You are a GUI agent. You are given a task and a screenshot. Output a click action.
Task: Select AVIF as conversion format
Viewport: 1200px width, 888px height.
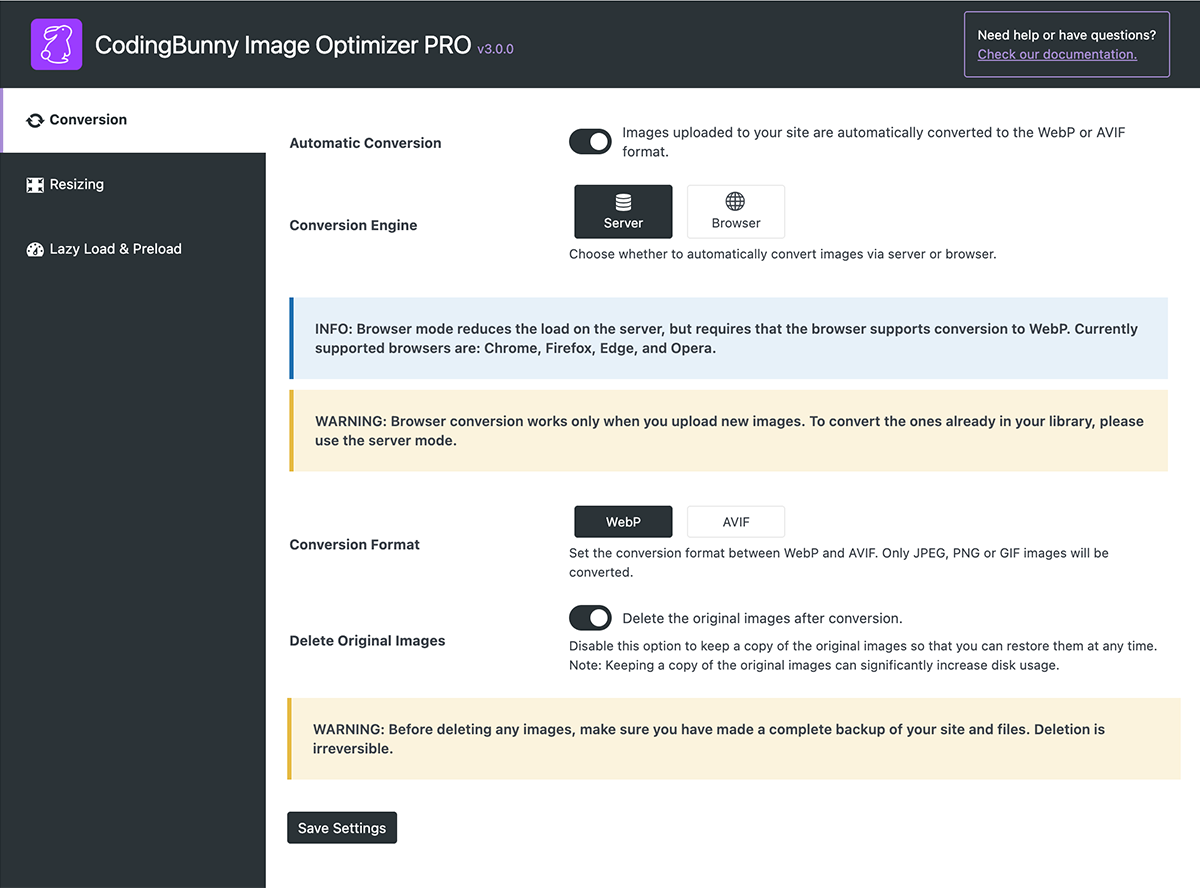(x=736, y=522)
